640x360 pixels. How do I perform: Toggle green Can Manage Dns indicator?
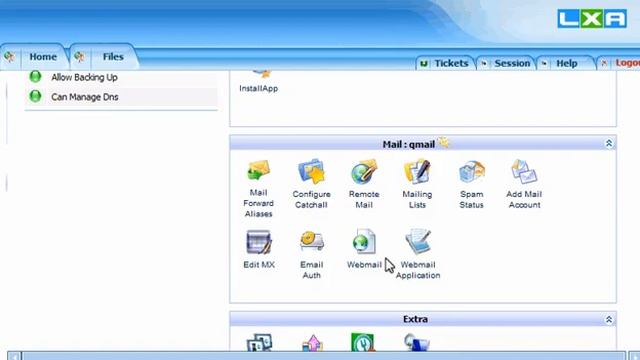pyautogui.click(x=36, y=96)
